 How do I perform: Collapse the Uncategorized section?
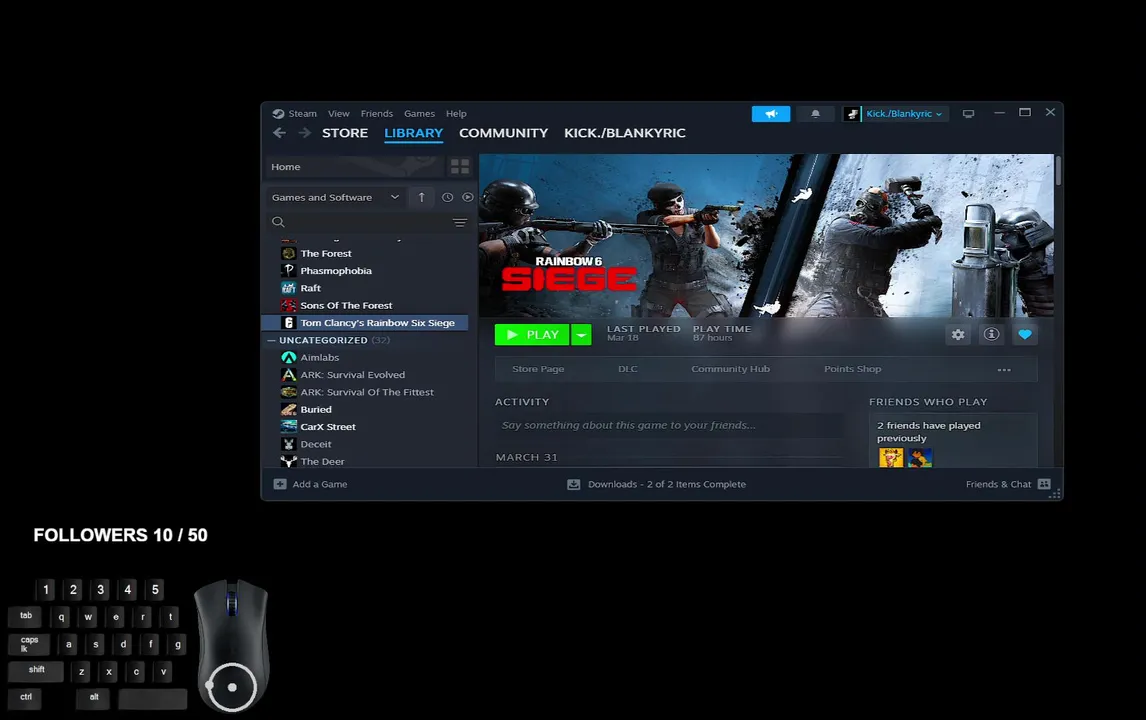pos(272,341)
